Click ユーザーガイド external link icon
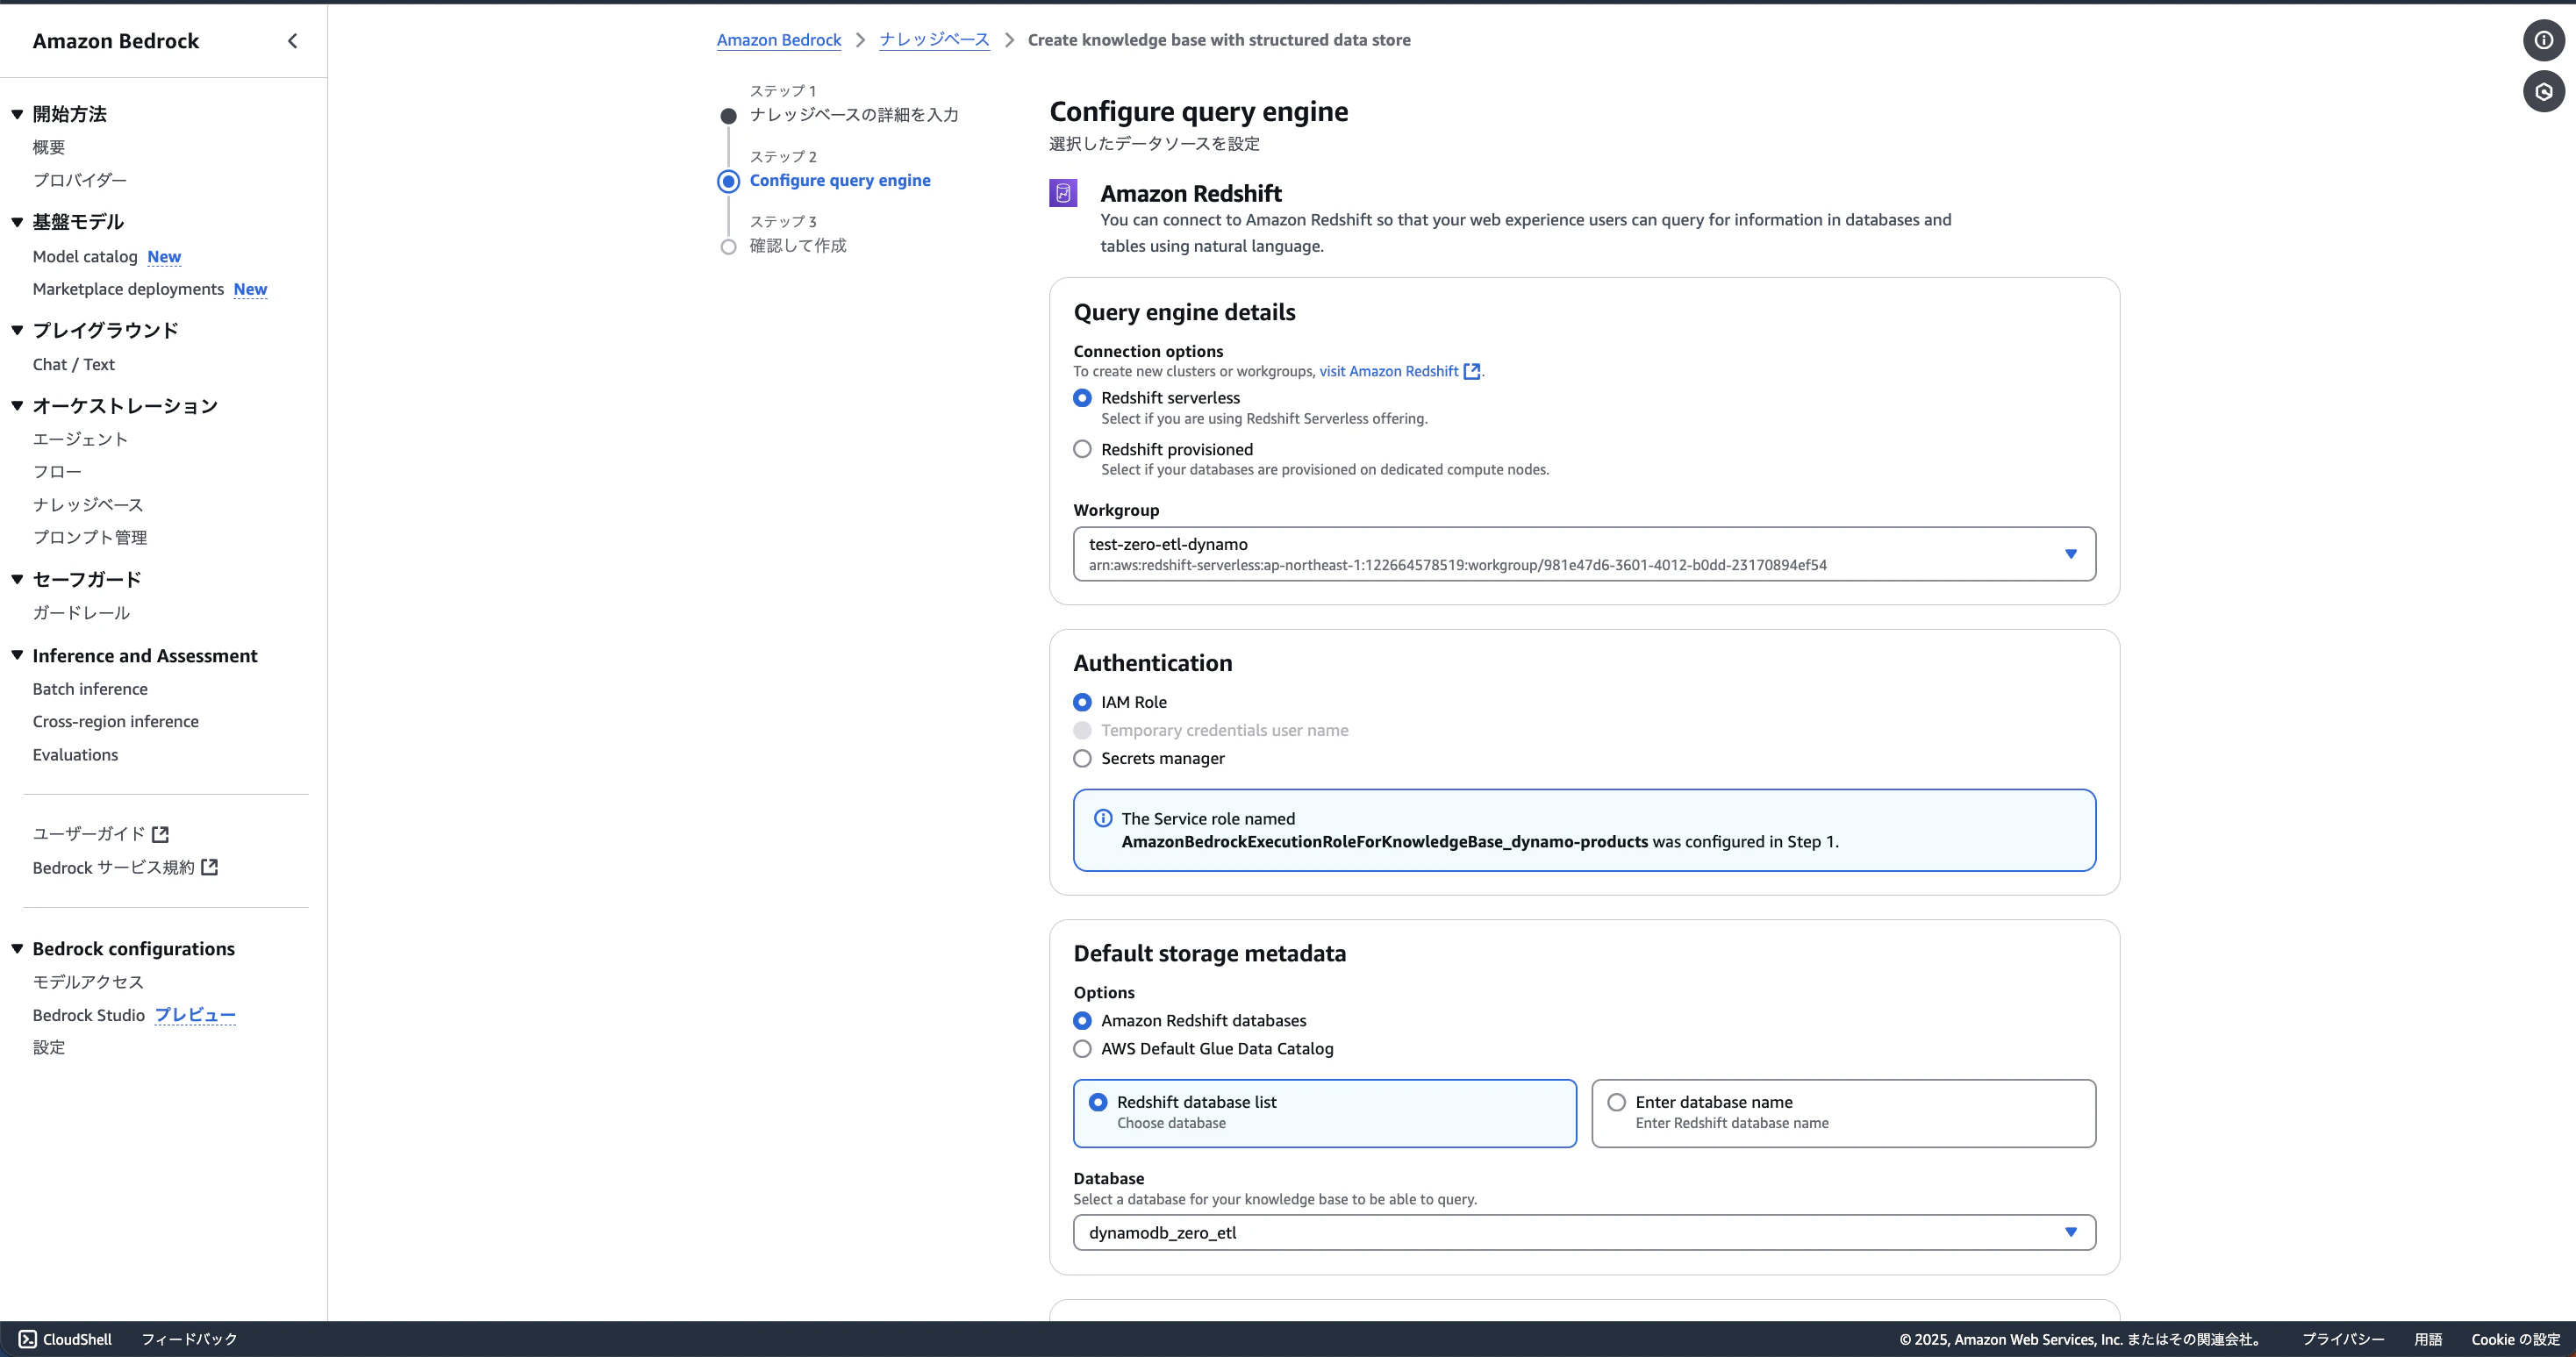Image resolution: width=2576 pixels, height=1357 pixels. [x=160, y=834]
